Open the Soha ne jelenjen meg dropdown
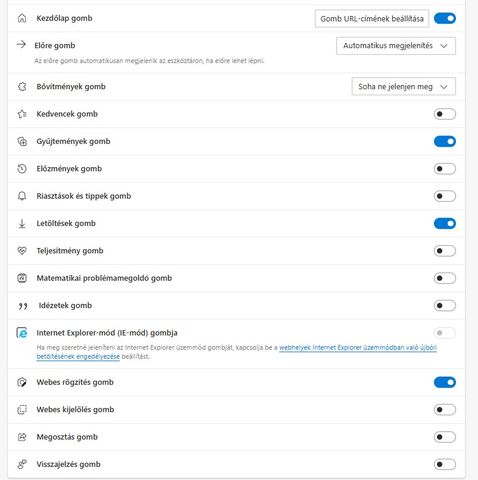 point(403,87)
